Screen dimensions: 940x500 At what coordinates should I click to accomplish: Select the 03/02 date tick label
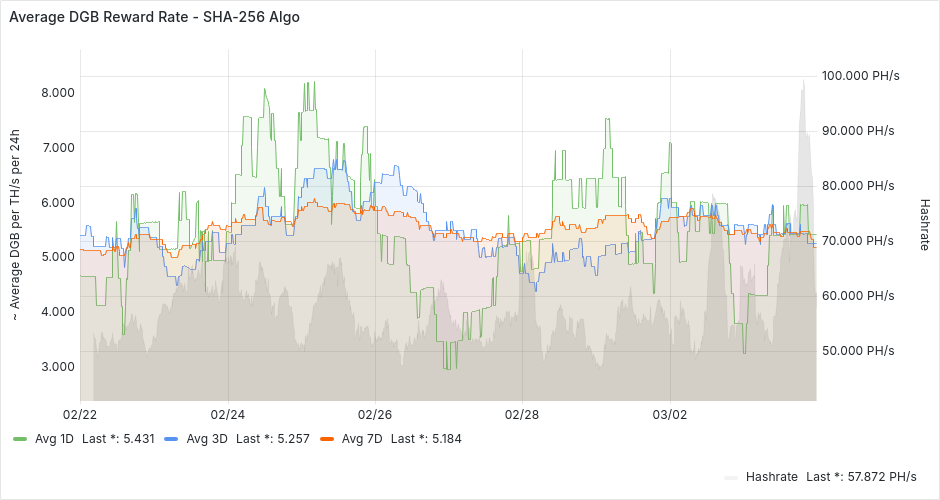point(669,414)
